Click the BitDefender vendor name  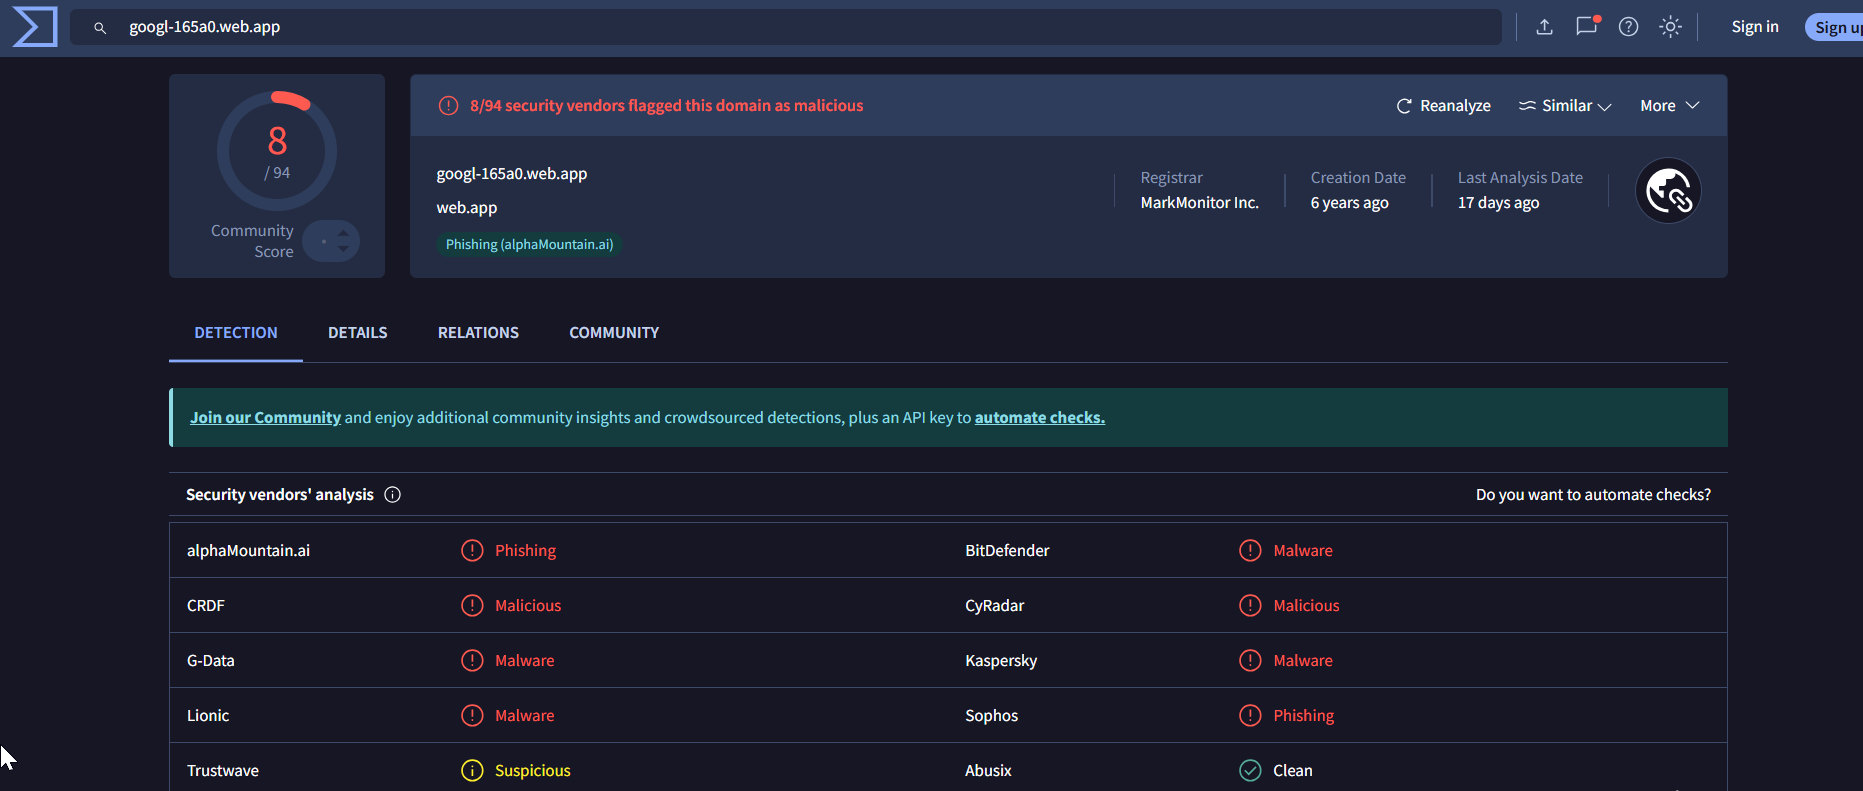1007,551
